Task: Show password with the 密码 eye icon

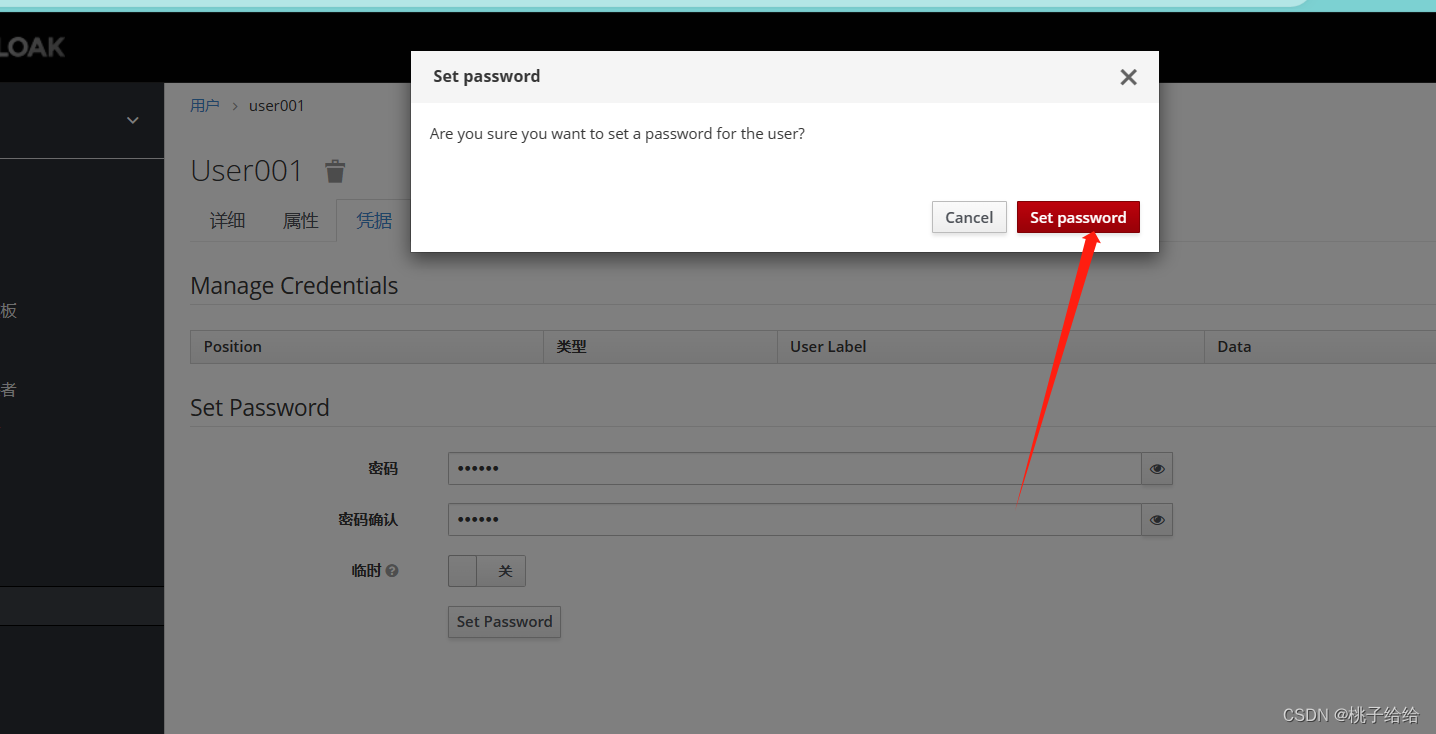Action: pos(1157,468)
